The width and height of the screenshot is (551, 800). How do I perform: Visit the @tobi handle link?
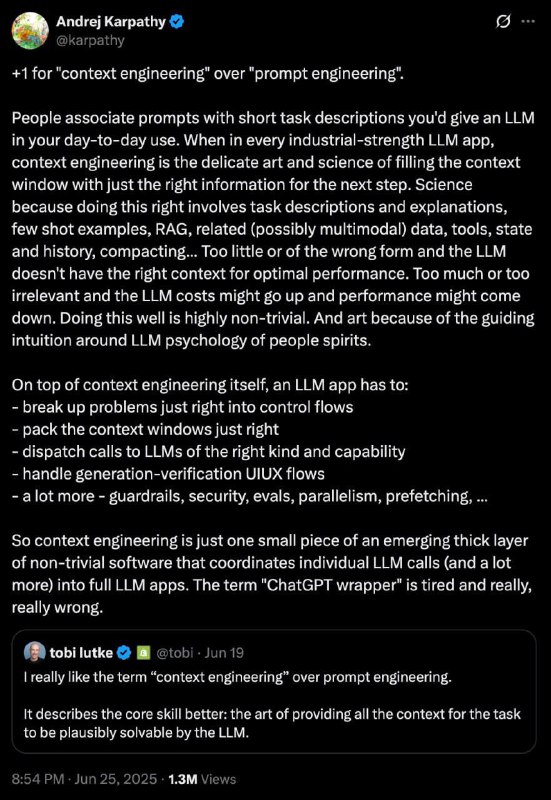(174, 653)
